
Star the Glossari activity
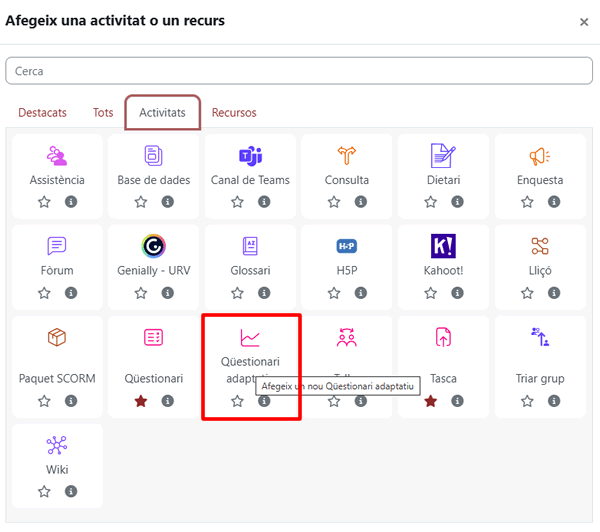click(237, 293)
